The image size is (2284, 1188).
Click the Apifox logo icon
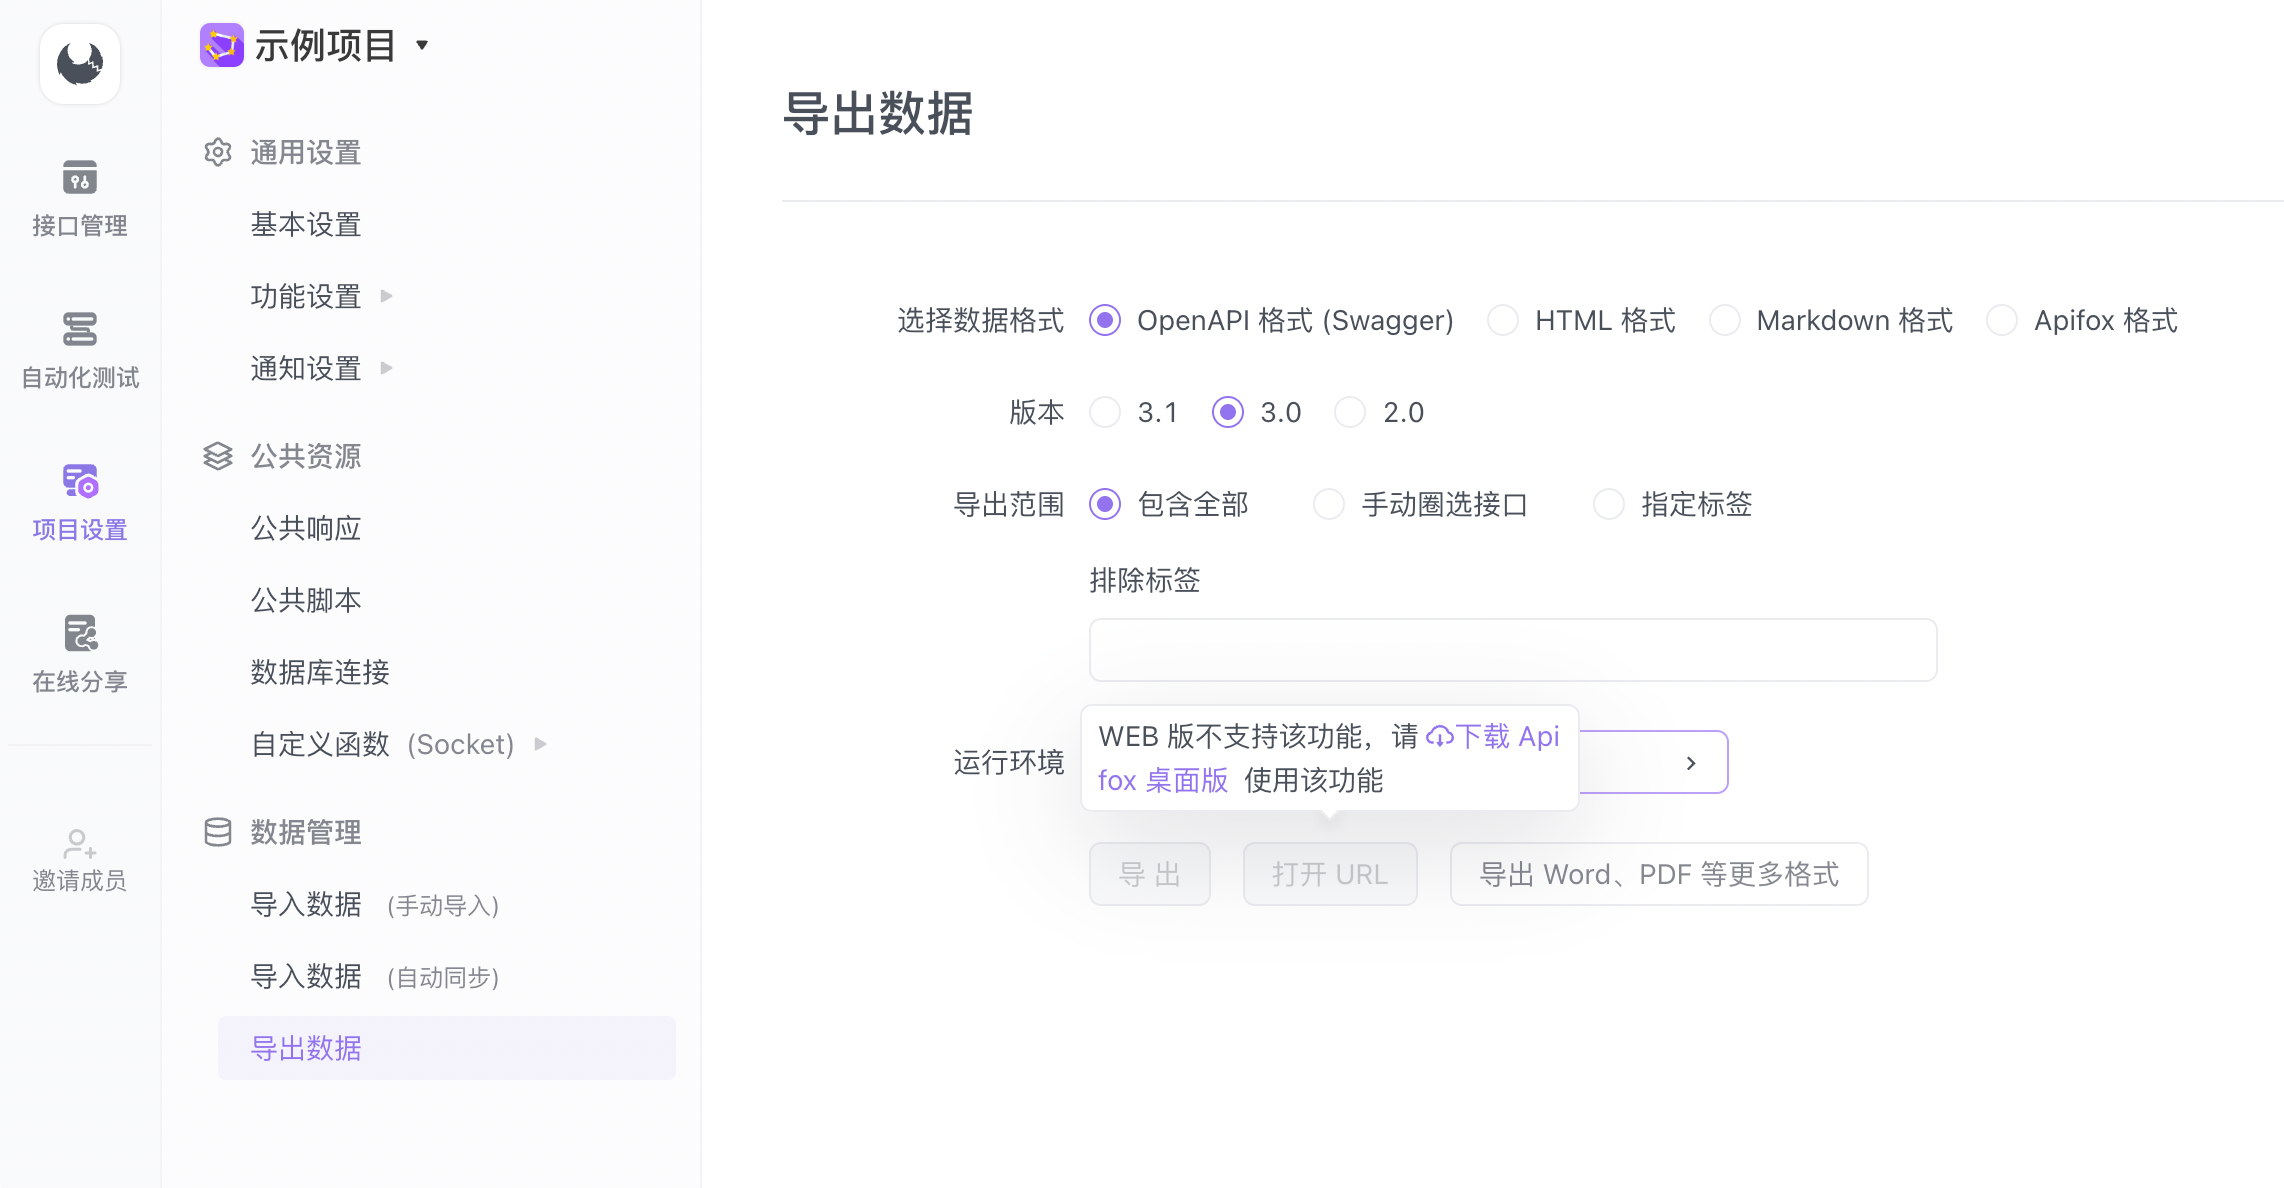pos(80,64)
